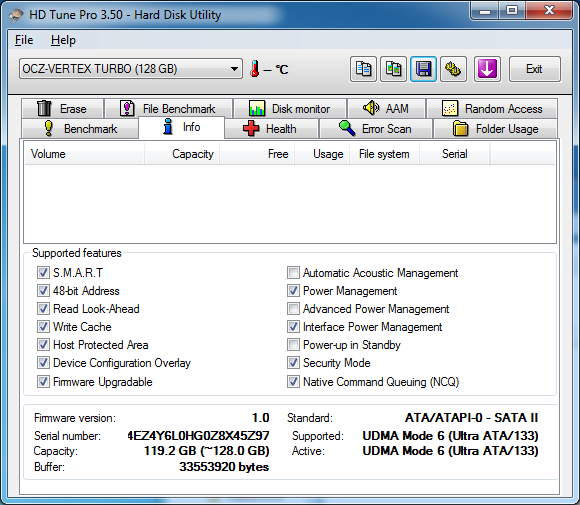Click the Serial column header
This screenshot has height=505, width=580.
coord(455,154)
